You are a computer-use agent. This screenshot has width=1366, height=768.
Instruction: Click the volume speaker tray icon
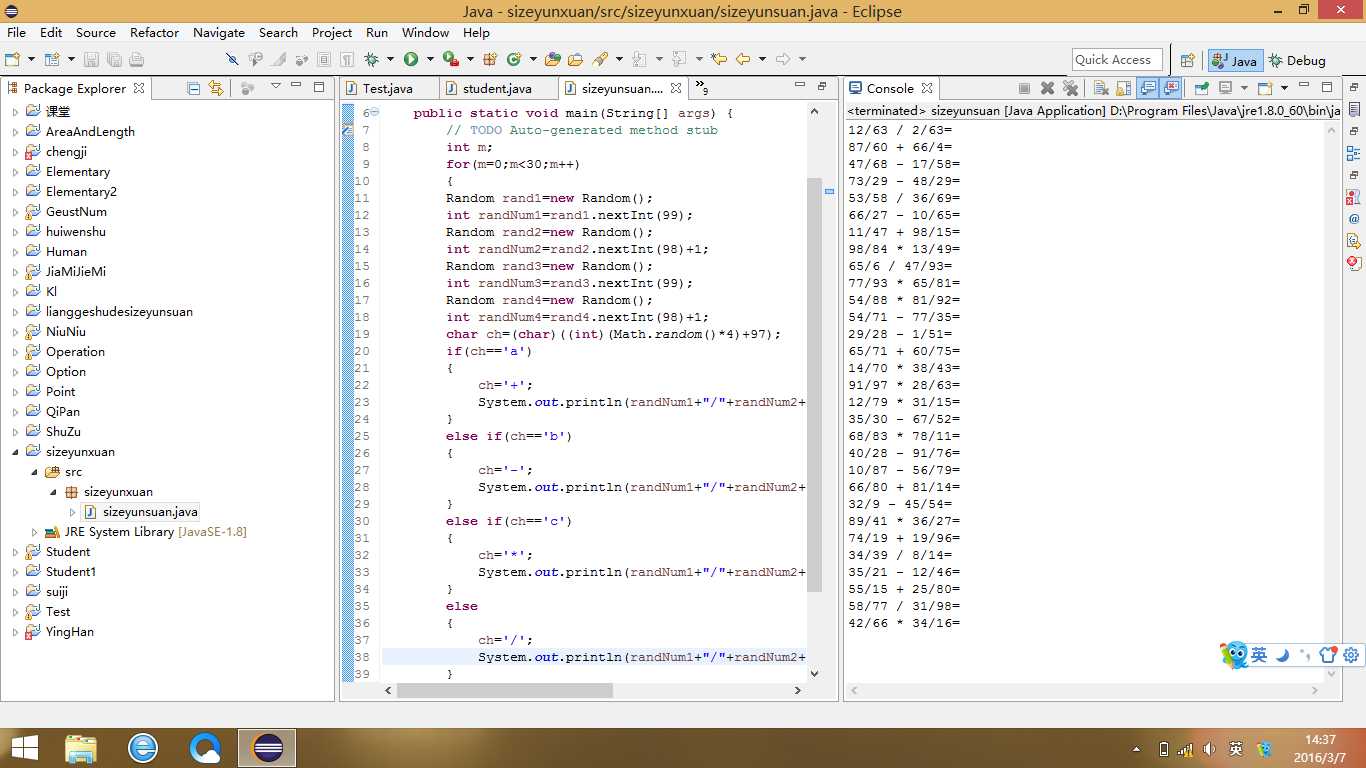[x=1209, y=749]
